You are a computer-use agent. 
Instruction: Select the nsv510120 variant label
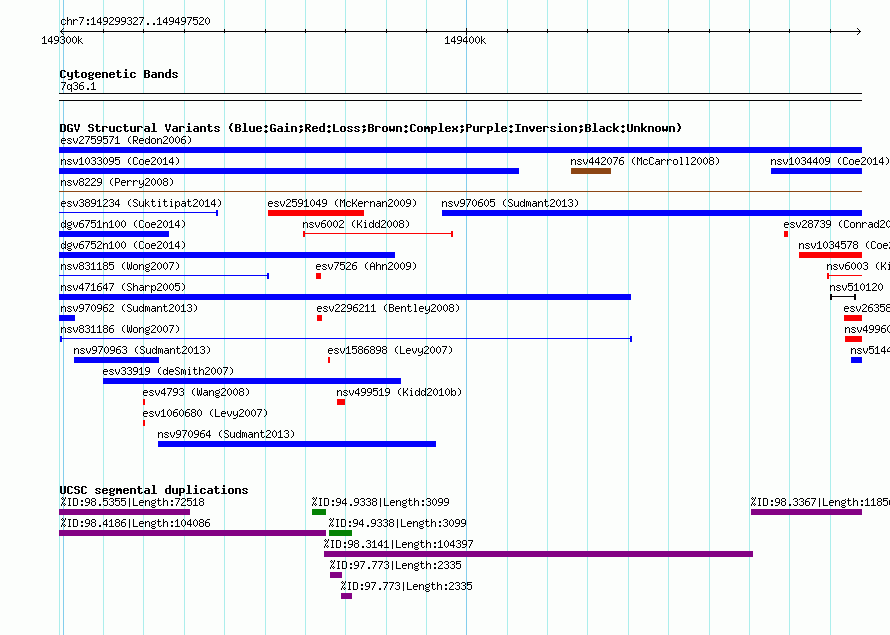tap(856, 287)
